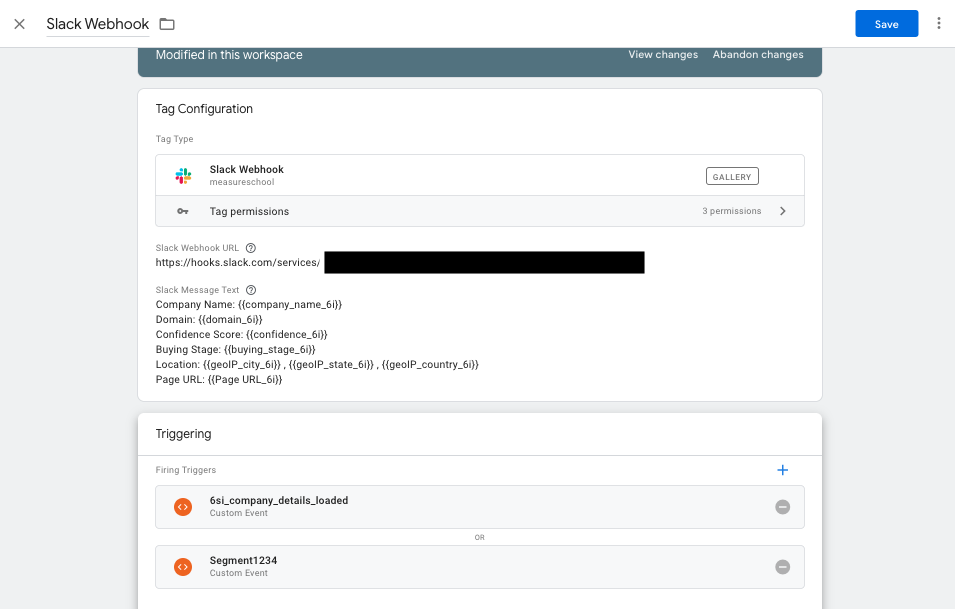Open the Segment1234 trigger
This screenshot has height=609, width=955.
(479, 567)
